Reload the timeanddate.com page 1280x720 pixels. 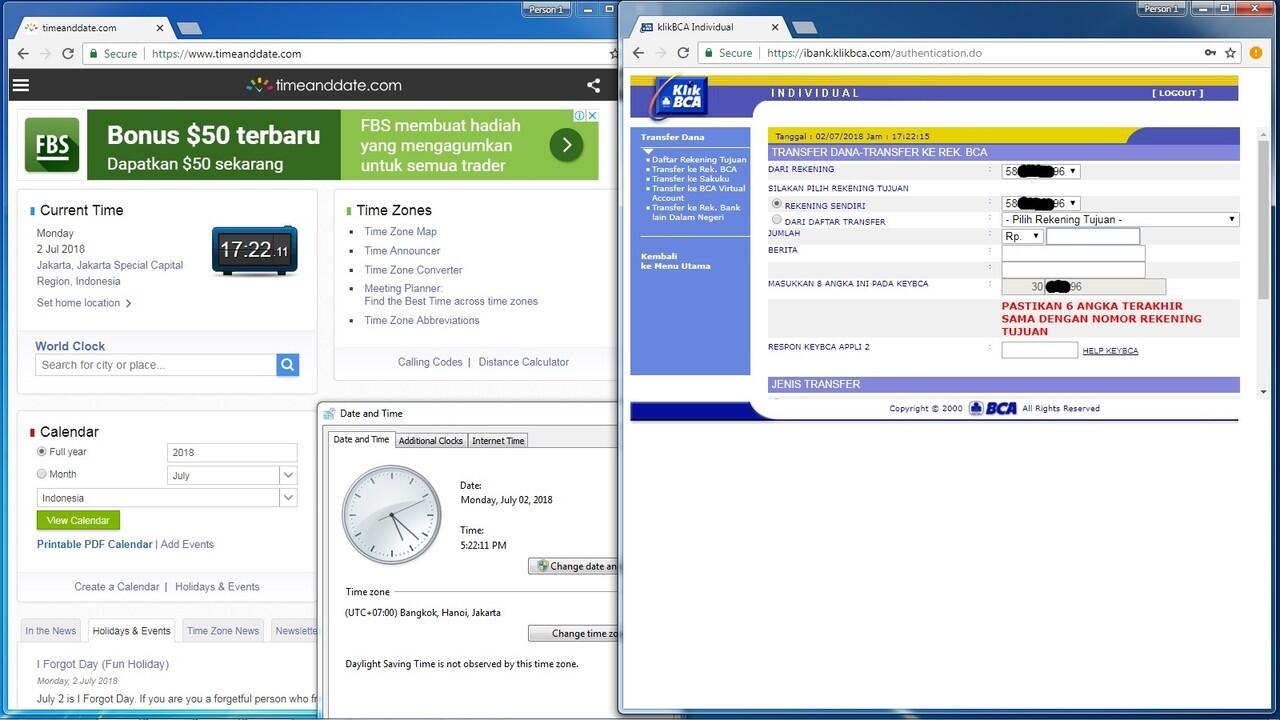point(68,54)
